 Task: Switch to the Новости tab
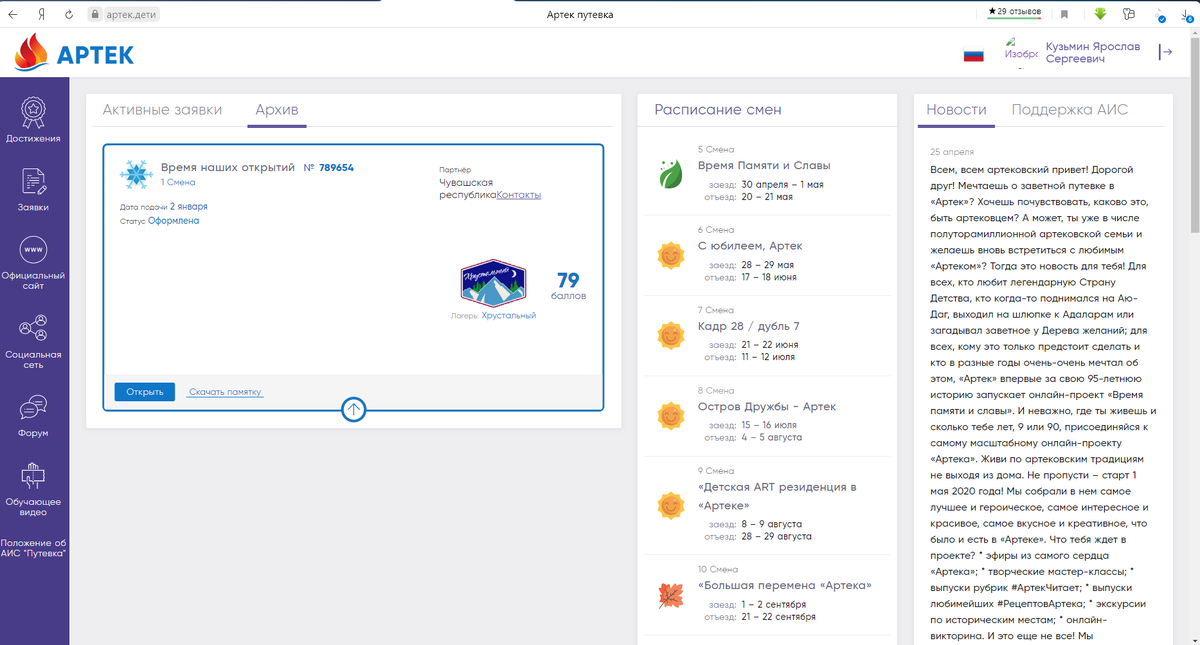[956, 110]
